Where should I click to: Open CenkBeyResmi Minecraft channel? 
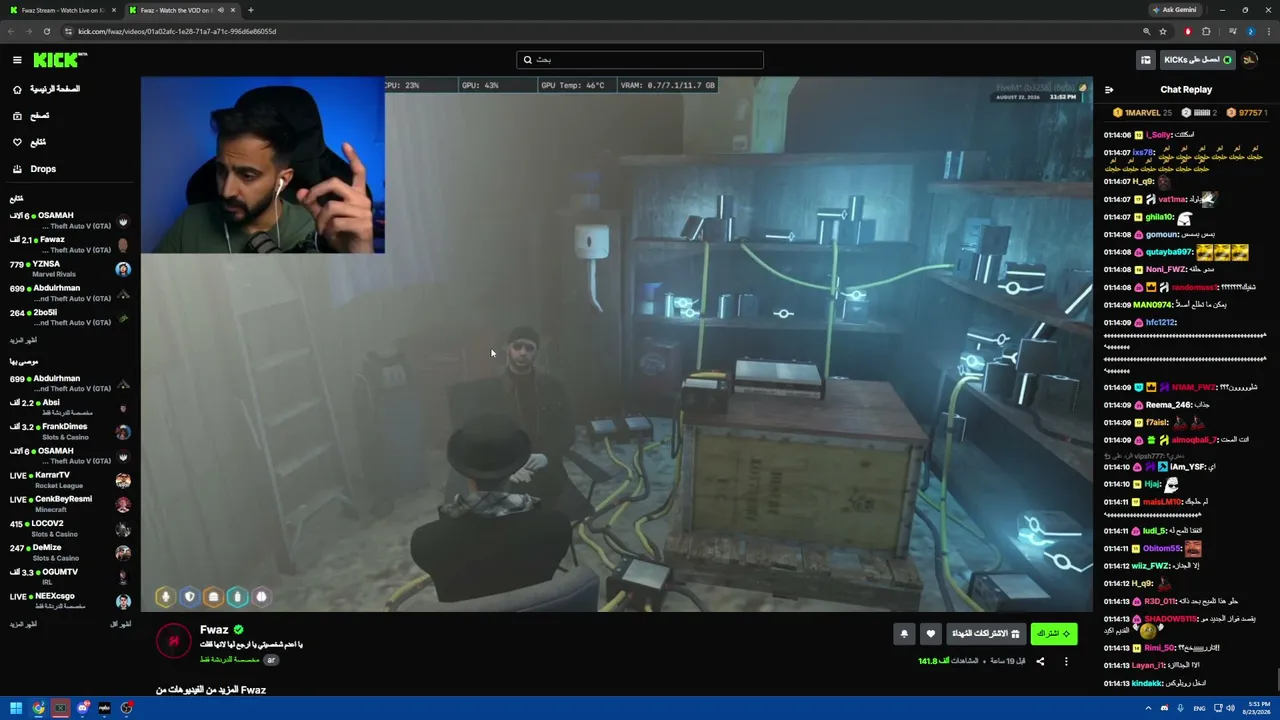tap(68, 504)
